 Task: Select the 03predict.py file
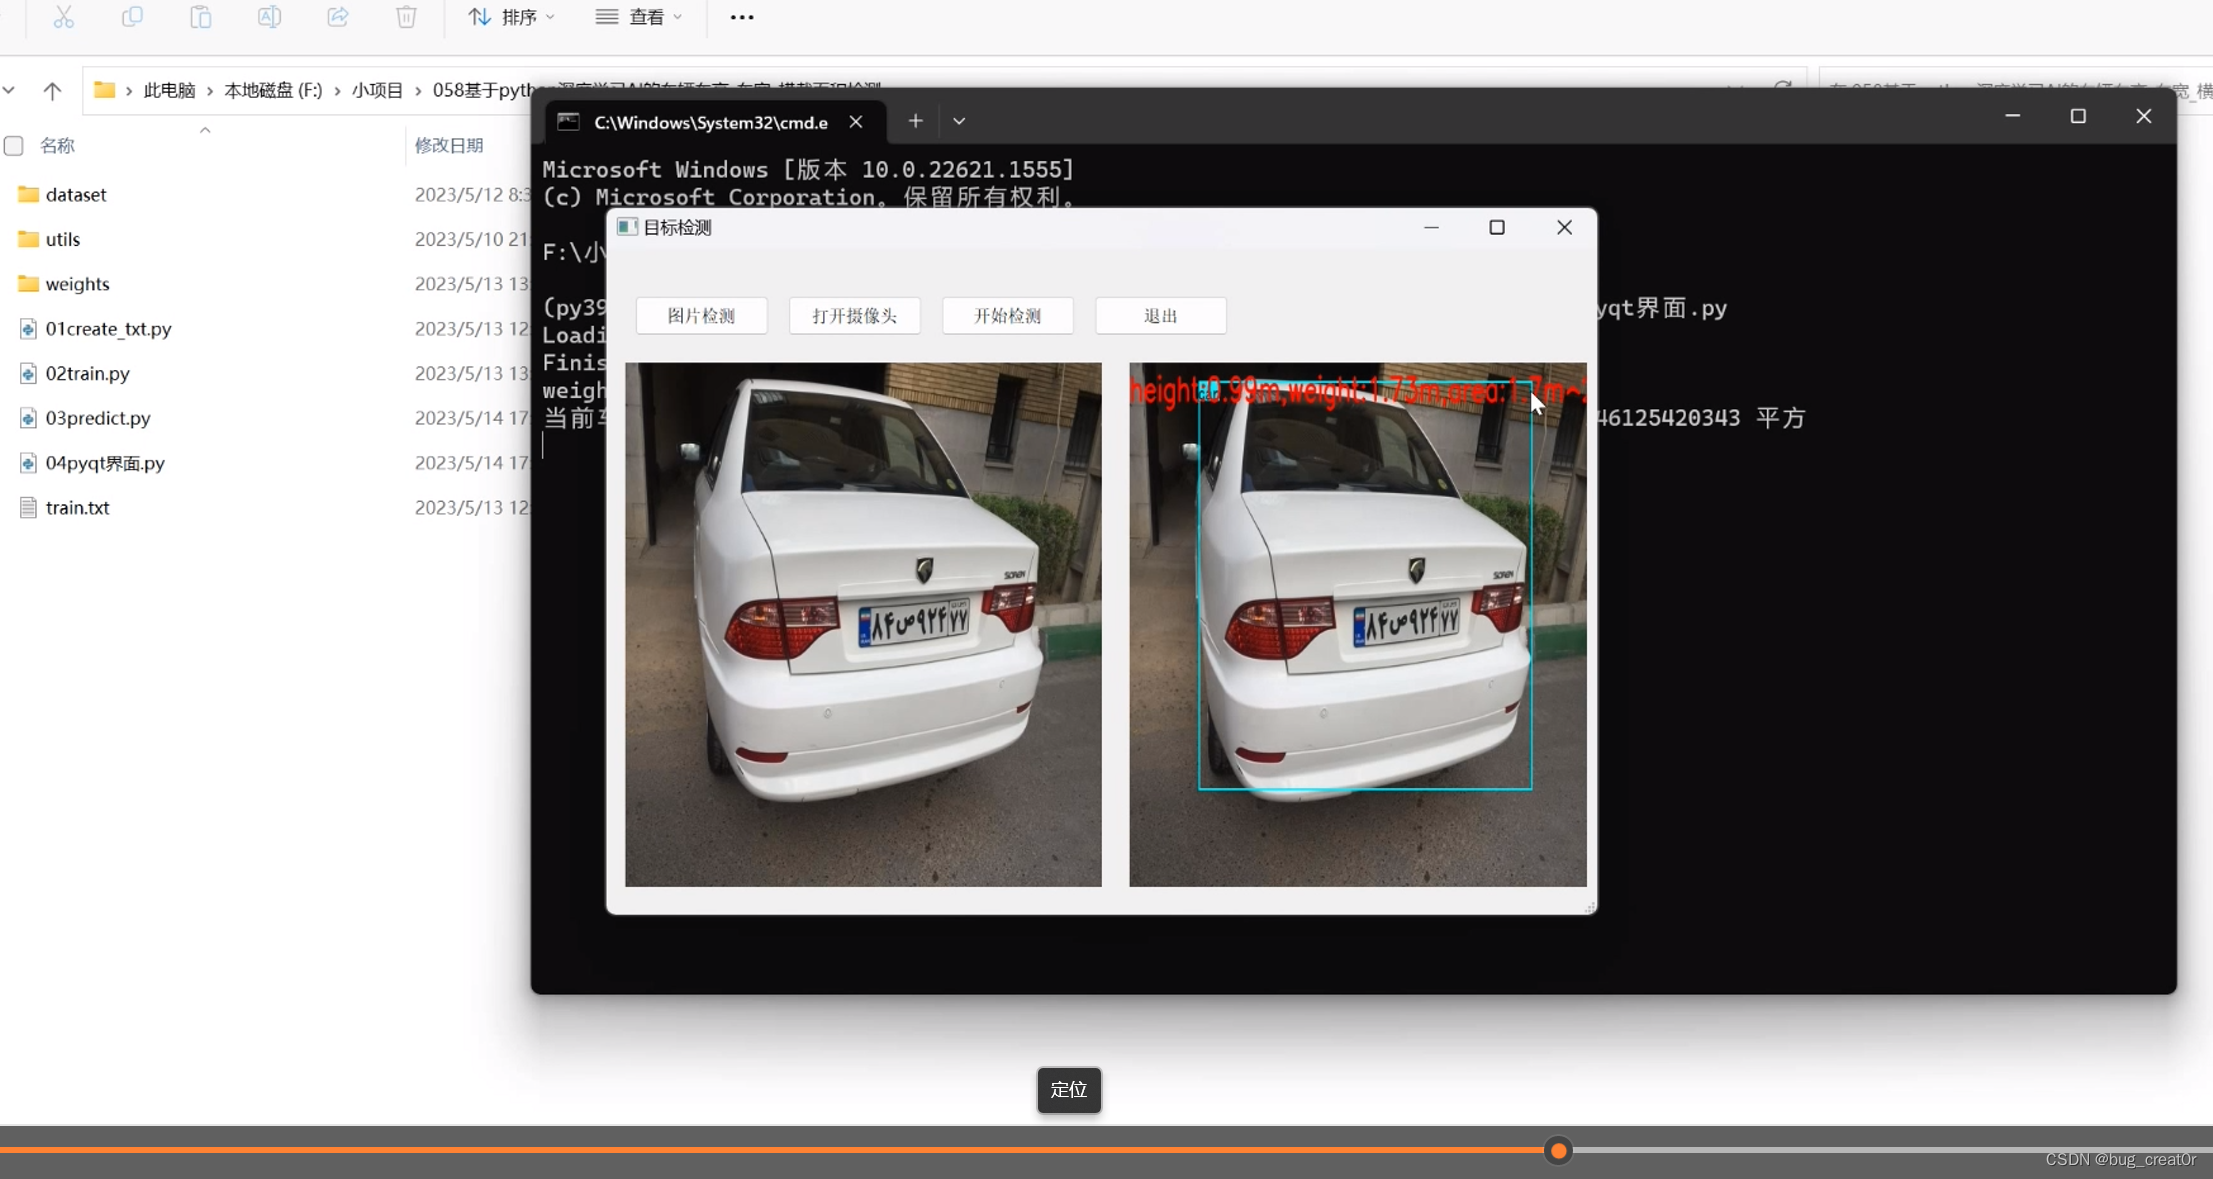pyautogui.click(x=98, y=418)
